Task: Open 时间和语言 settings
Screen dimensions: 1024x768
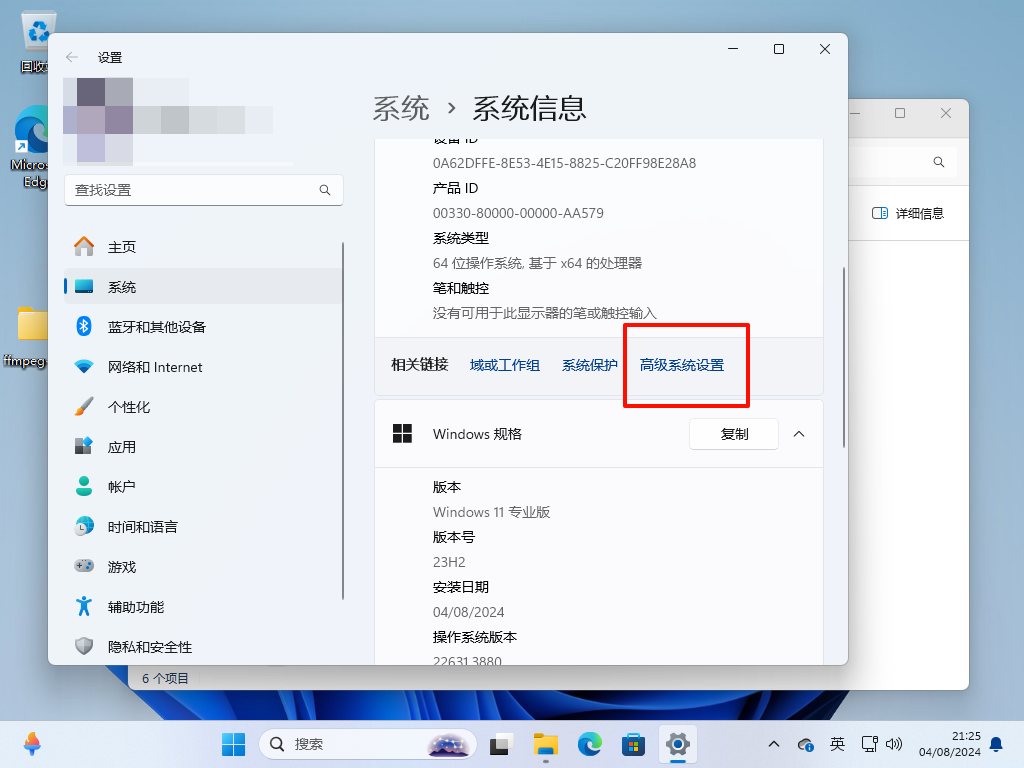Action: click(203, 527)
